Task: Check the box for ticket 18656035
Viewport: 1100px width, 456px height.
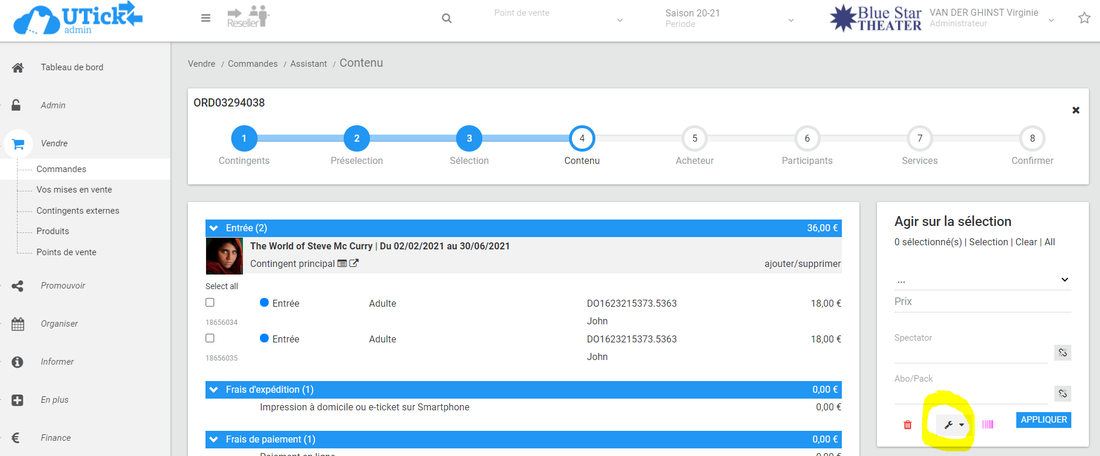Action: coord(210,338)
